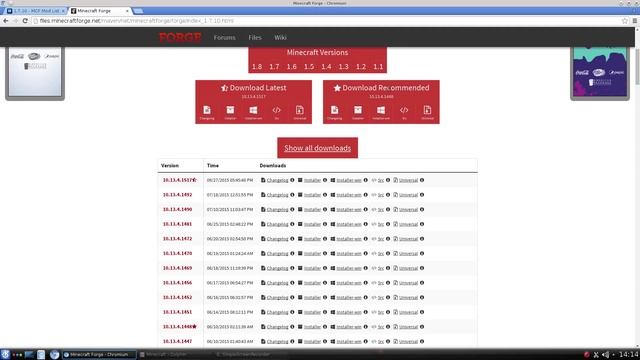Click Installer-win icon under Download Recommended

click(381, 111)
